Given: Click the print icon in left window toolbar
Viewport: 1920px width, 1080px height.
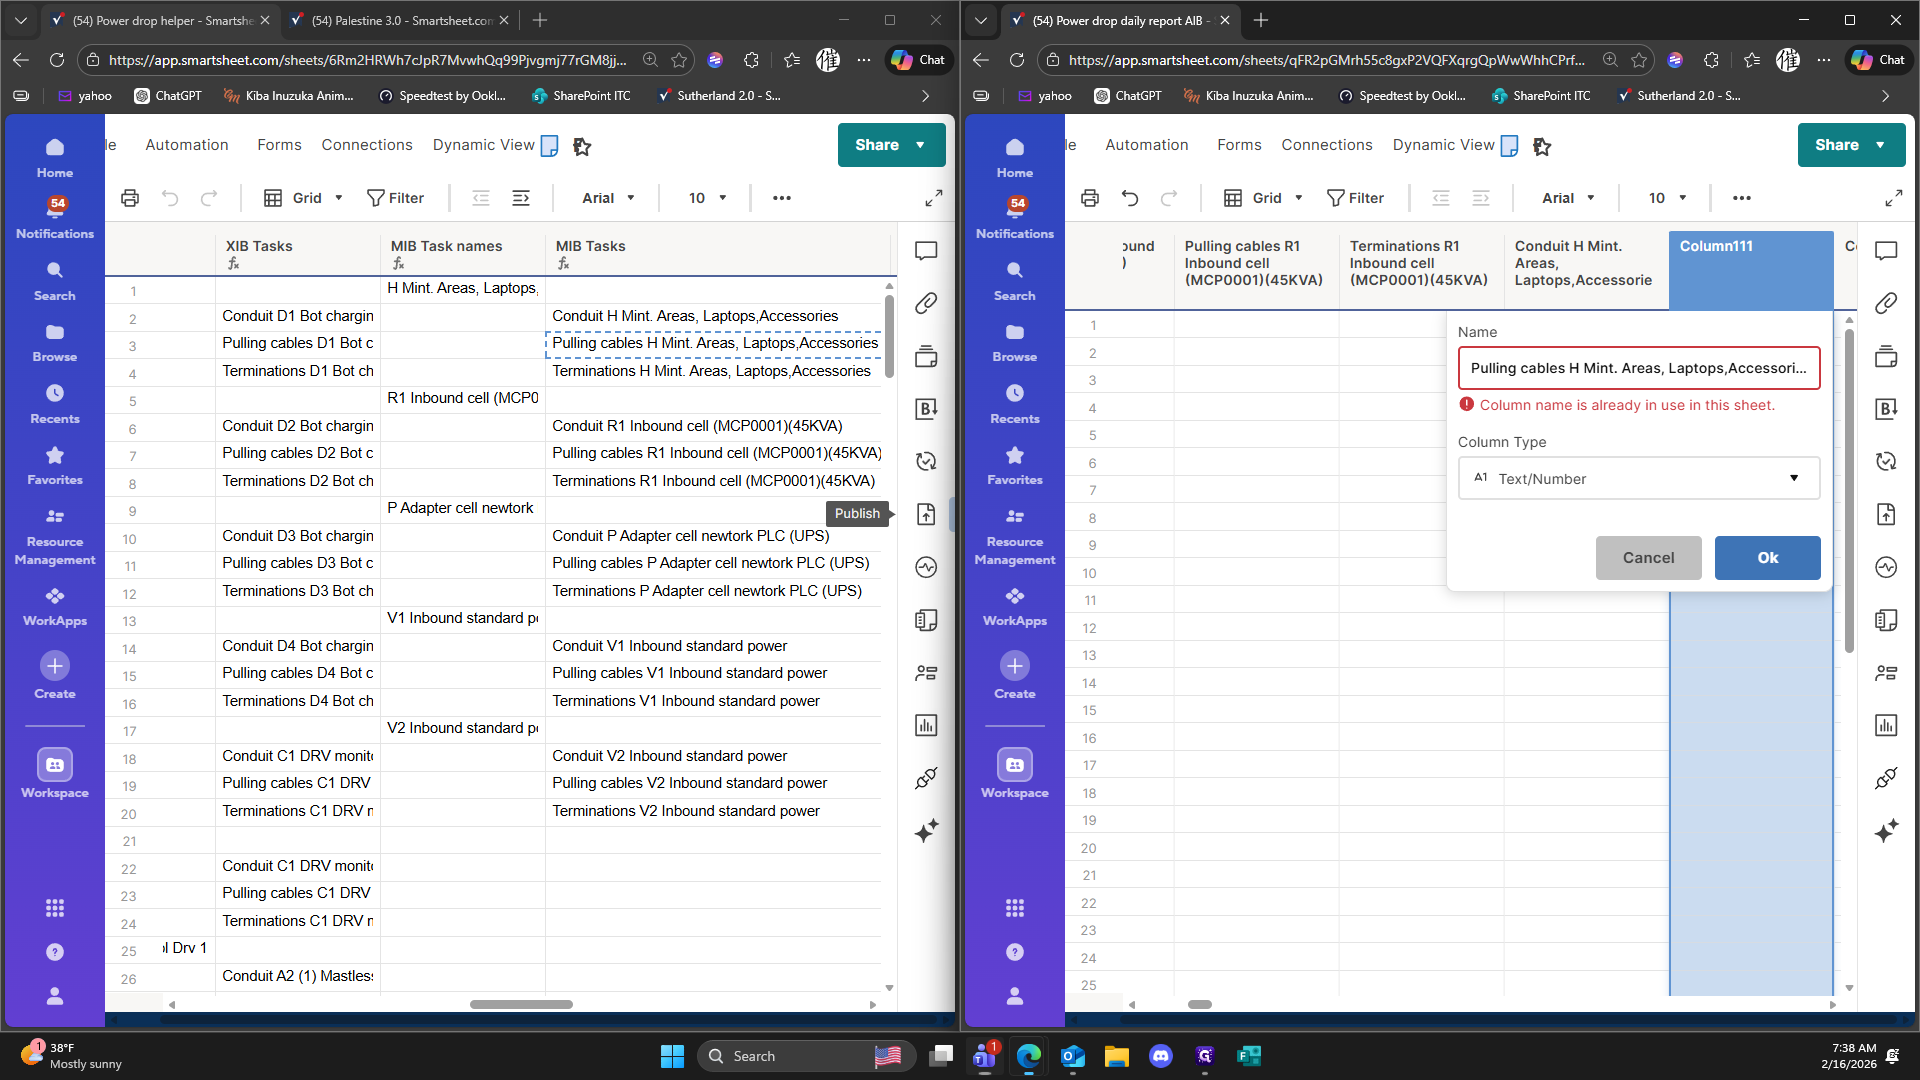Looking at the screenshot, I should pyautogui.click(x=130, y=198).
